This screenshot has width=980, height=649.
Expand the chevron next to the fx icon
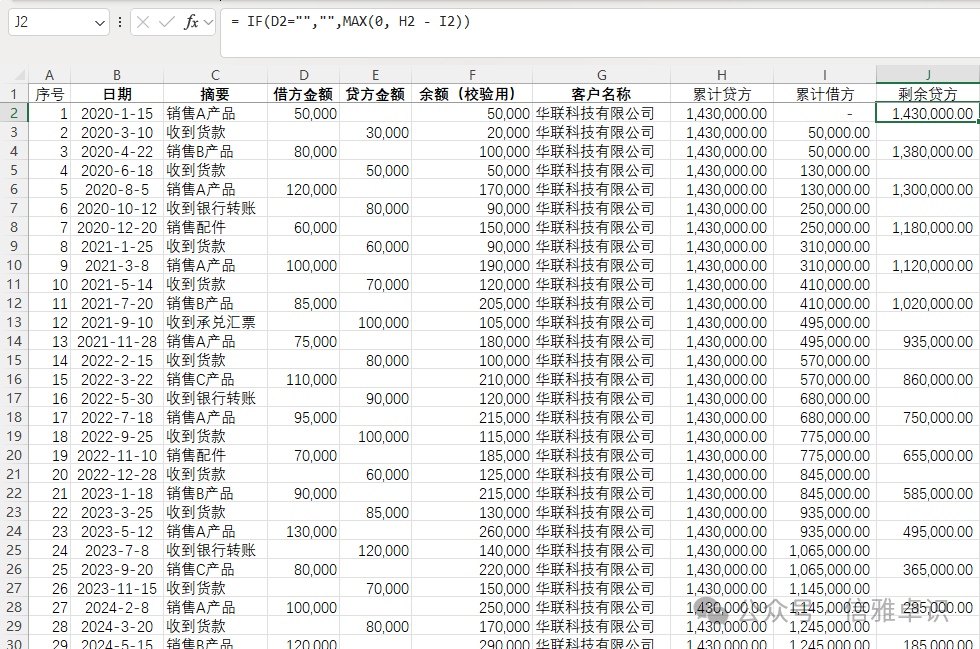(x=208, y=23)
